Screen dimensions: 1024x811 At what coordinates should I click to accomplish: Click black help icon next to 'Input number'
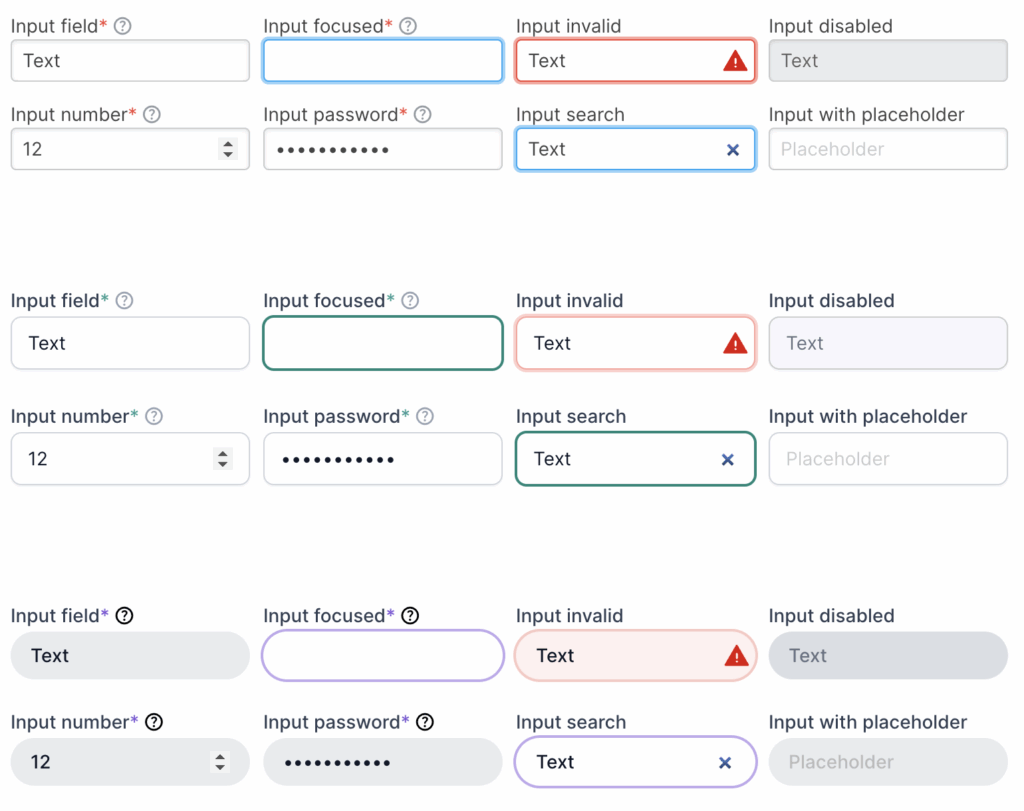(x=154, y=722)
